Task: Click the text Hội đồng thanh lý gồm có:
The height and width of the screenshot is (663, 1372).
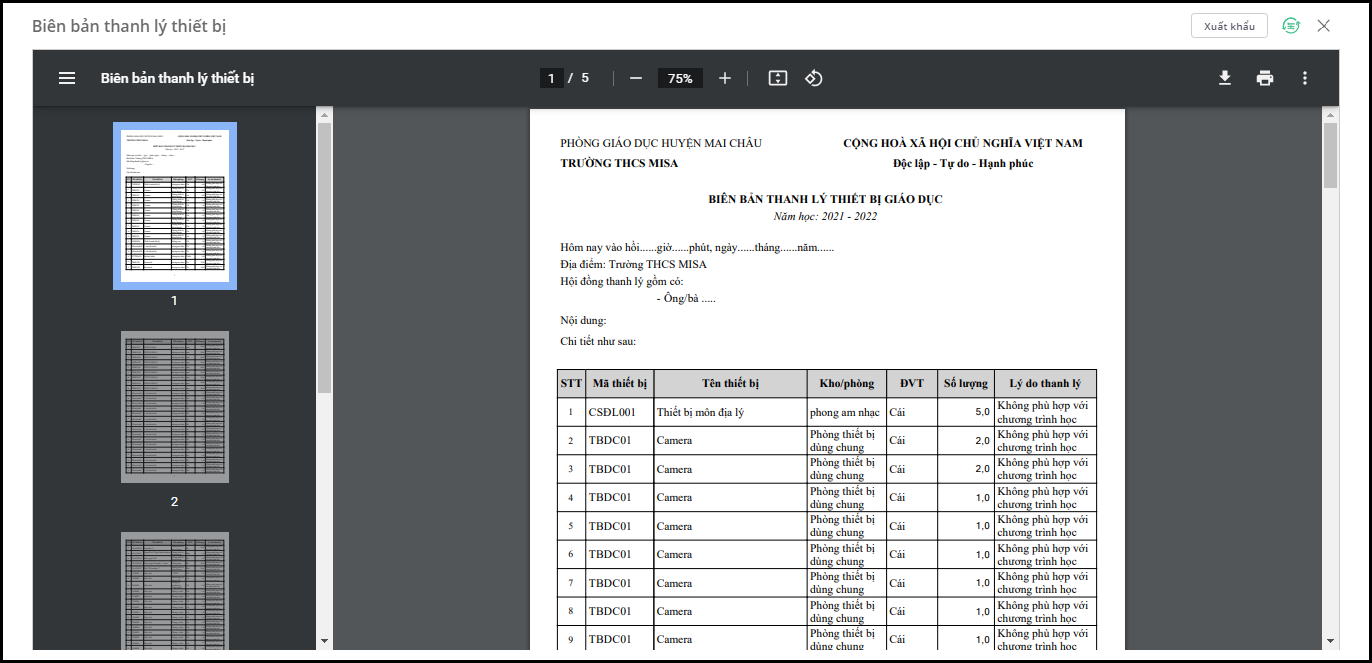Action: 622,281
